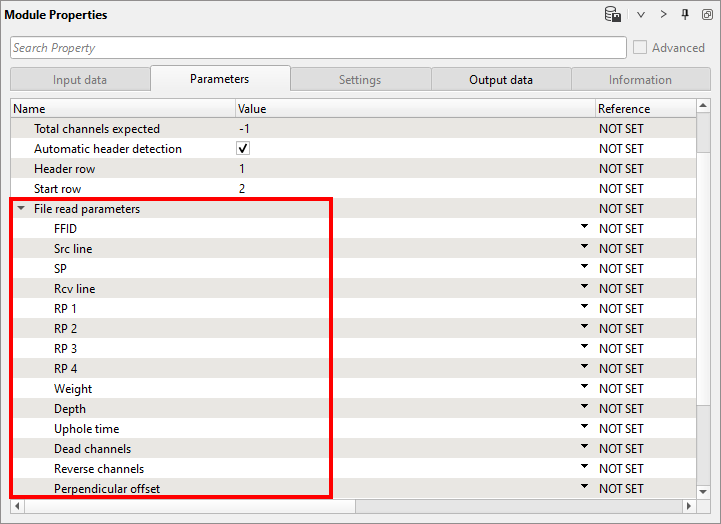The width and height of the screenshot is (721, 524).
Task: Open the Information tab
Action: click(640, 80)
